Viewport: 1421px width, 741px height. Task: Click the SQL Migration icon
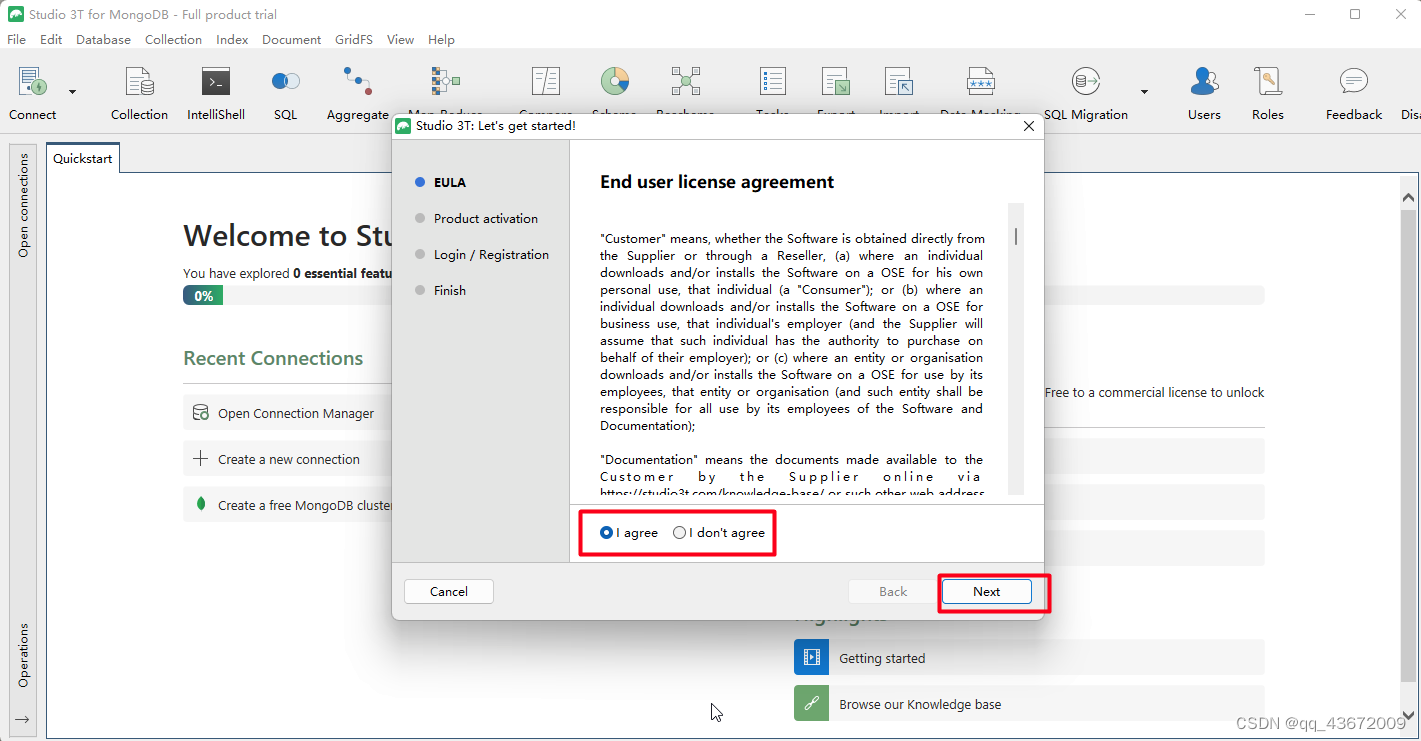point(1085,82)
